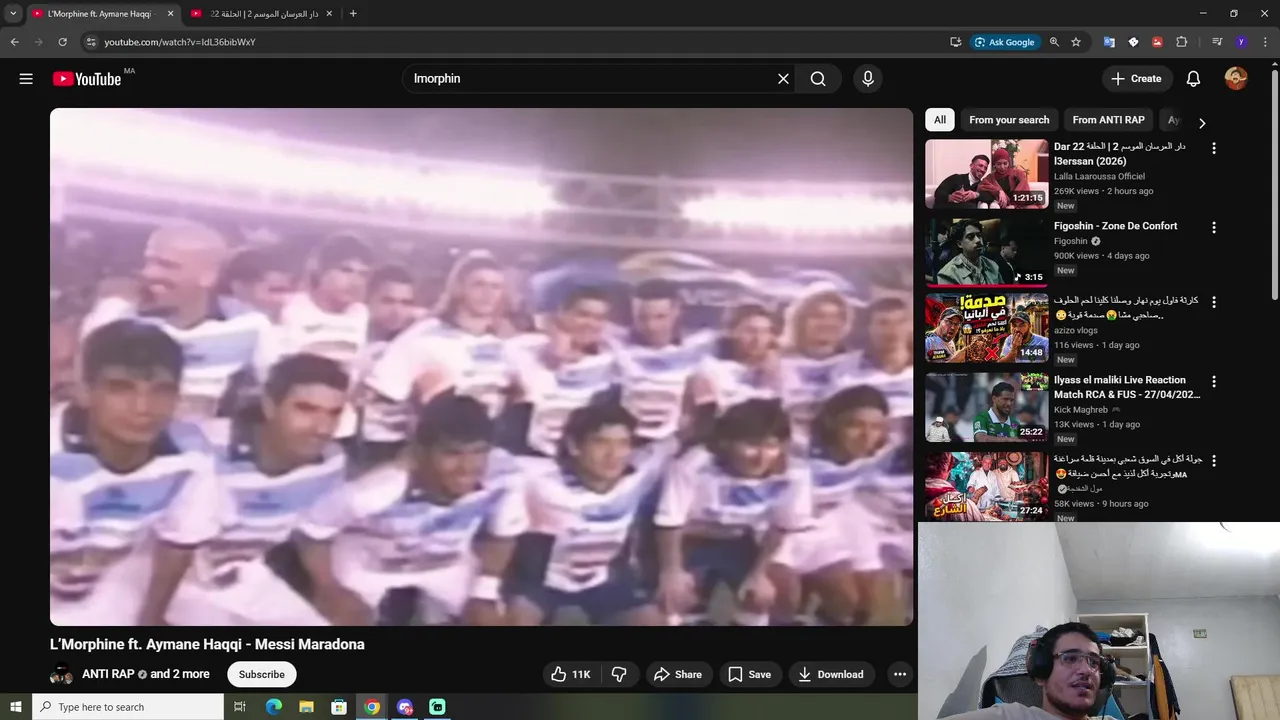Share the video

click(x=678, y=674)
